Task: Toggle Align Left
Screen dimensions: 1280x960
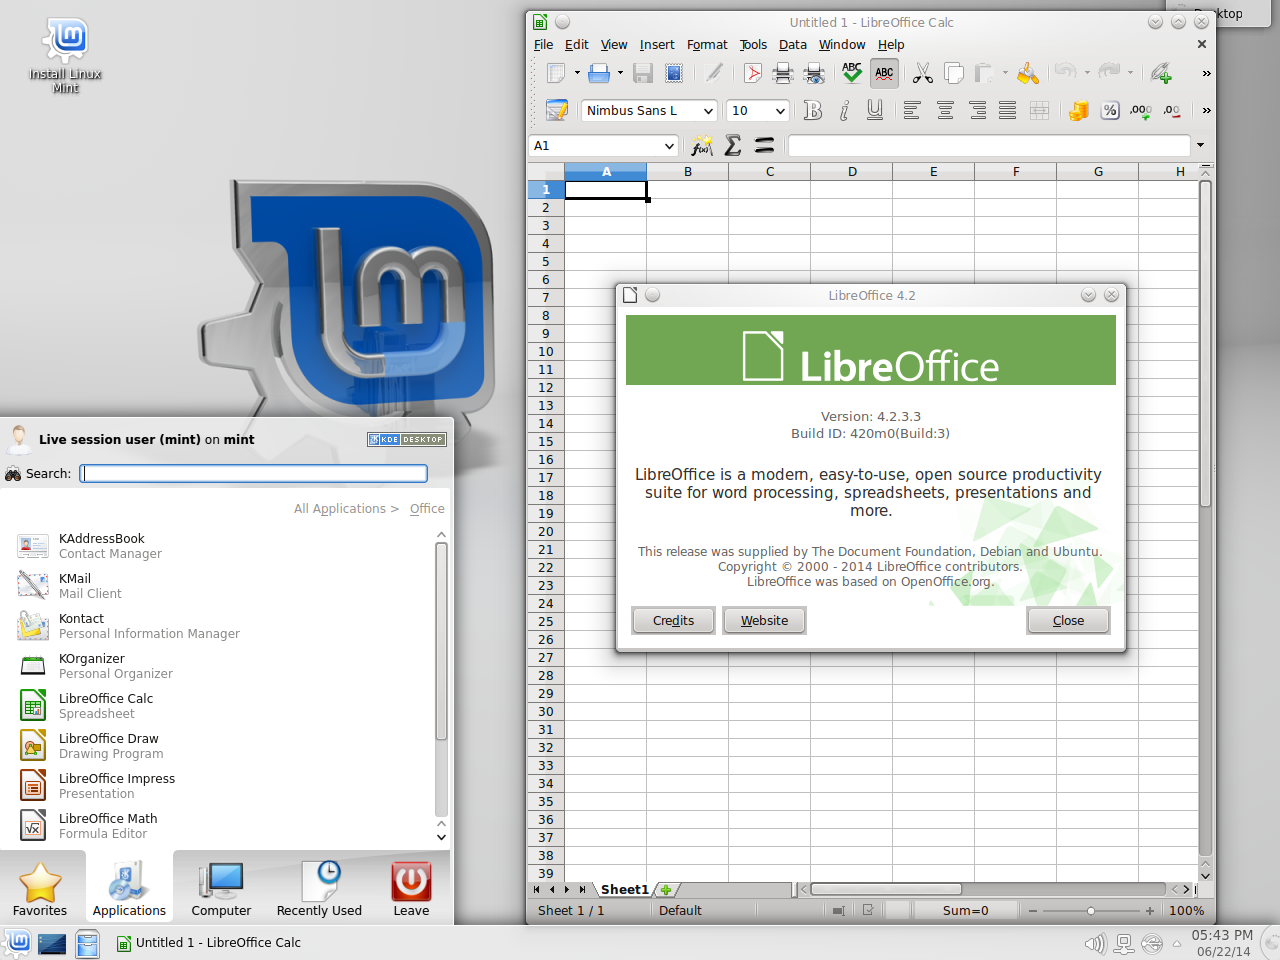Action: [912, 111]
